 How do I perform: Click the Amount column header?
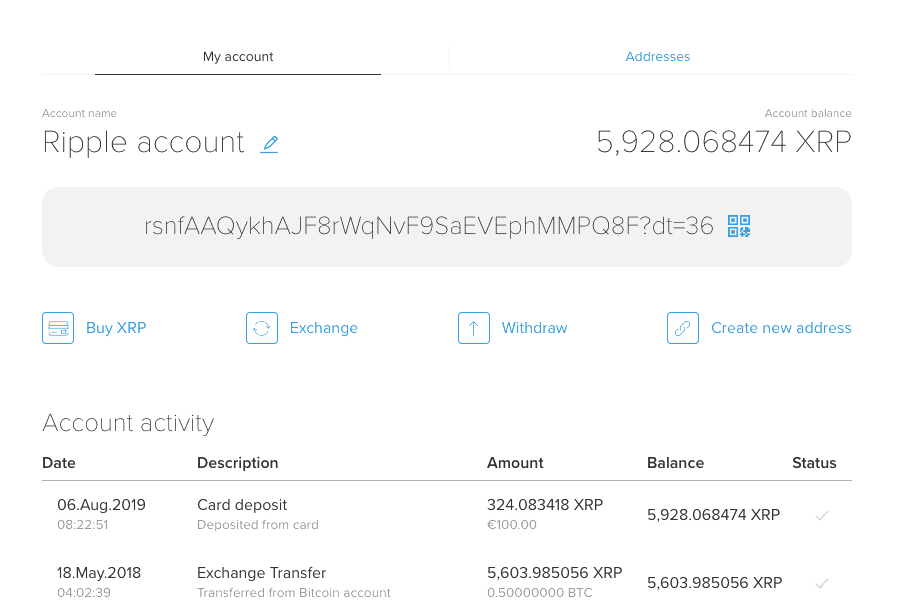tap(515, 463)
